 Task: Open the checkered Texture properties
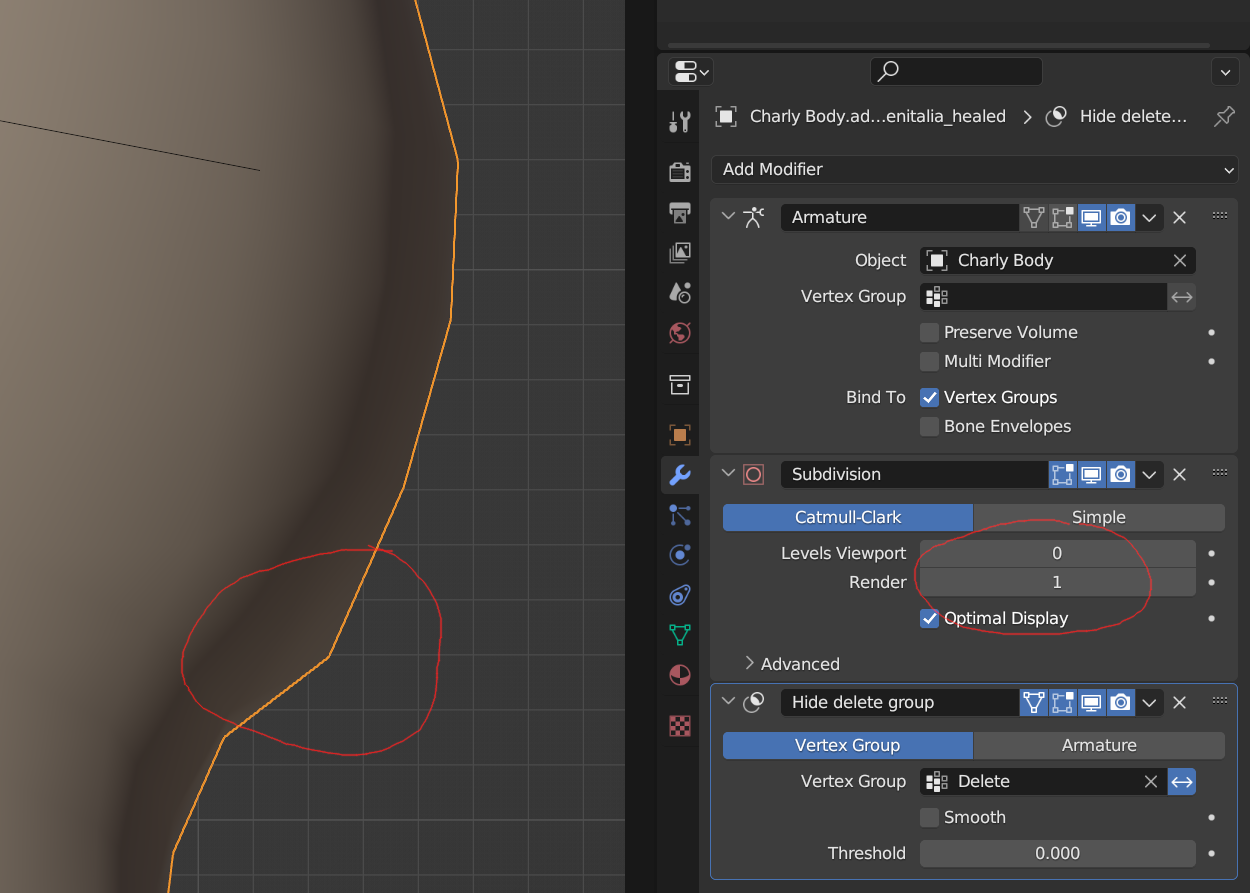[680, 726]
